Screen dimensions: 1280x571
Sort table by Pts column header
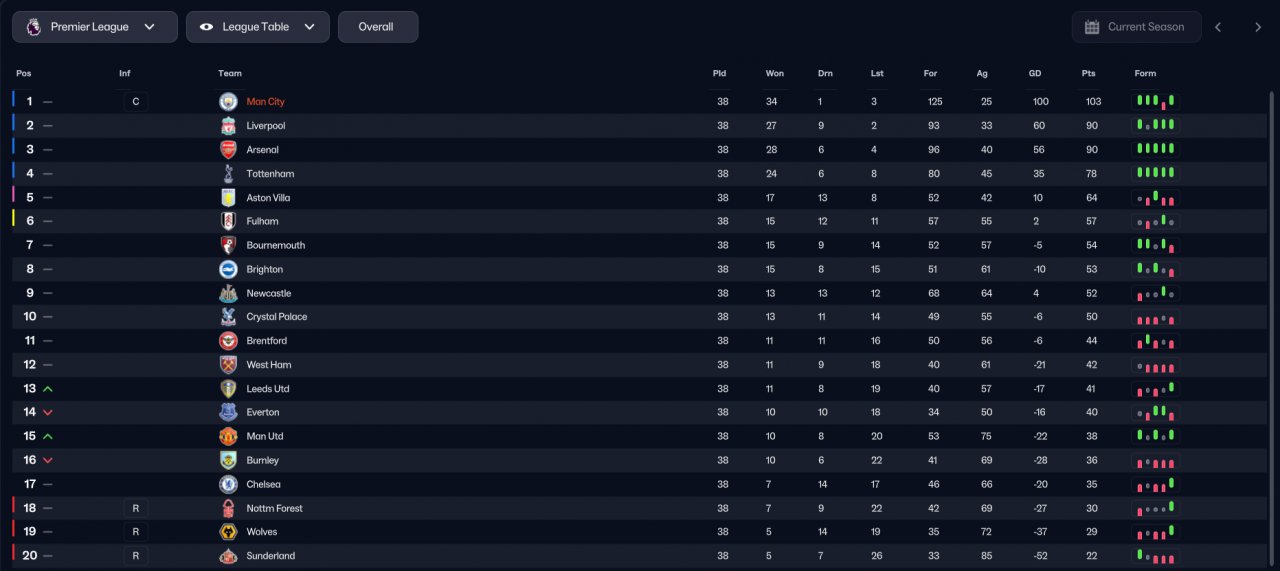click(1088, 74)
